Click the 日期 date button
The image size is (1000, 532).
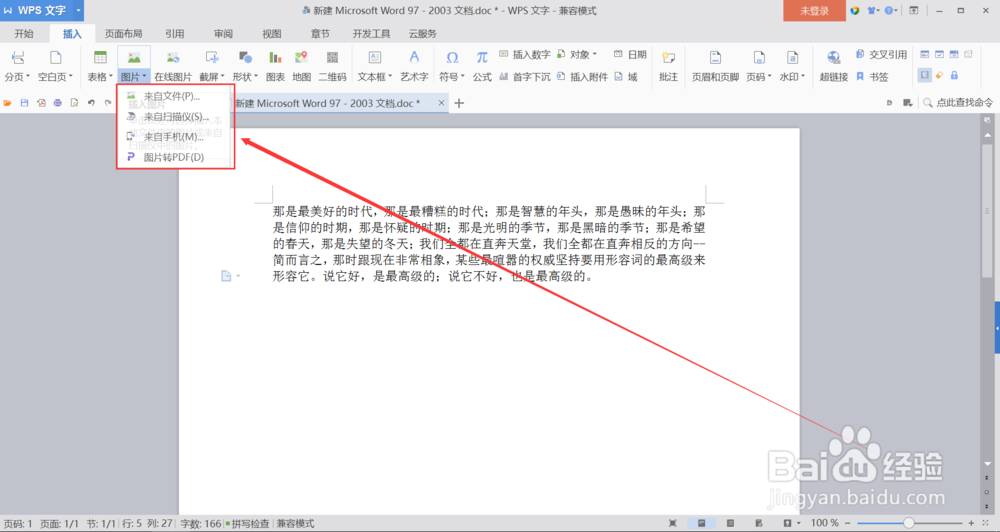630,55
